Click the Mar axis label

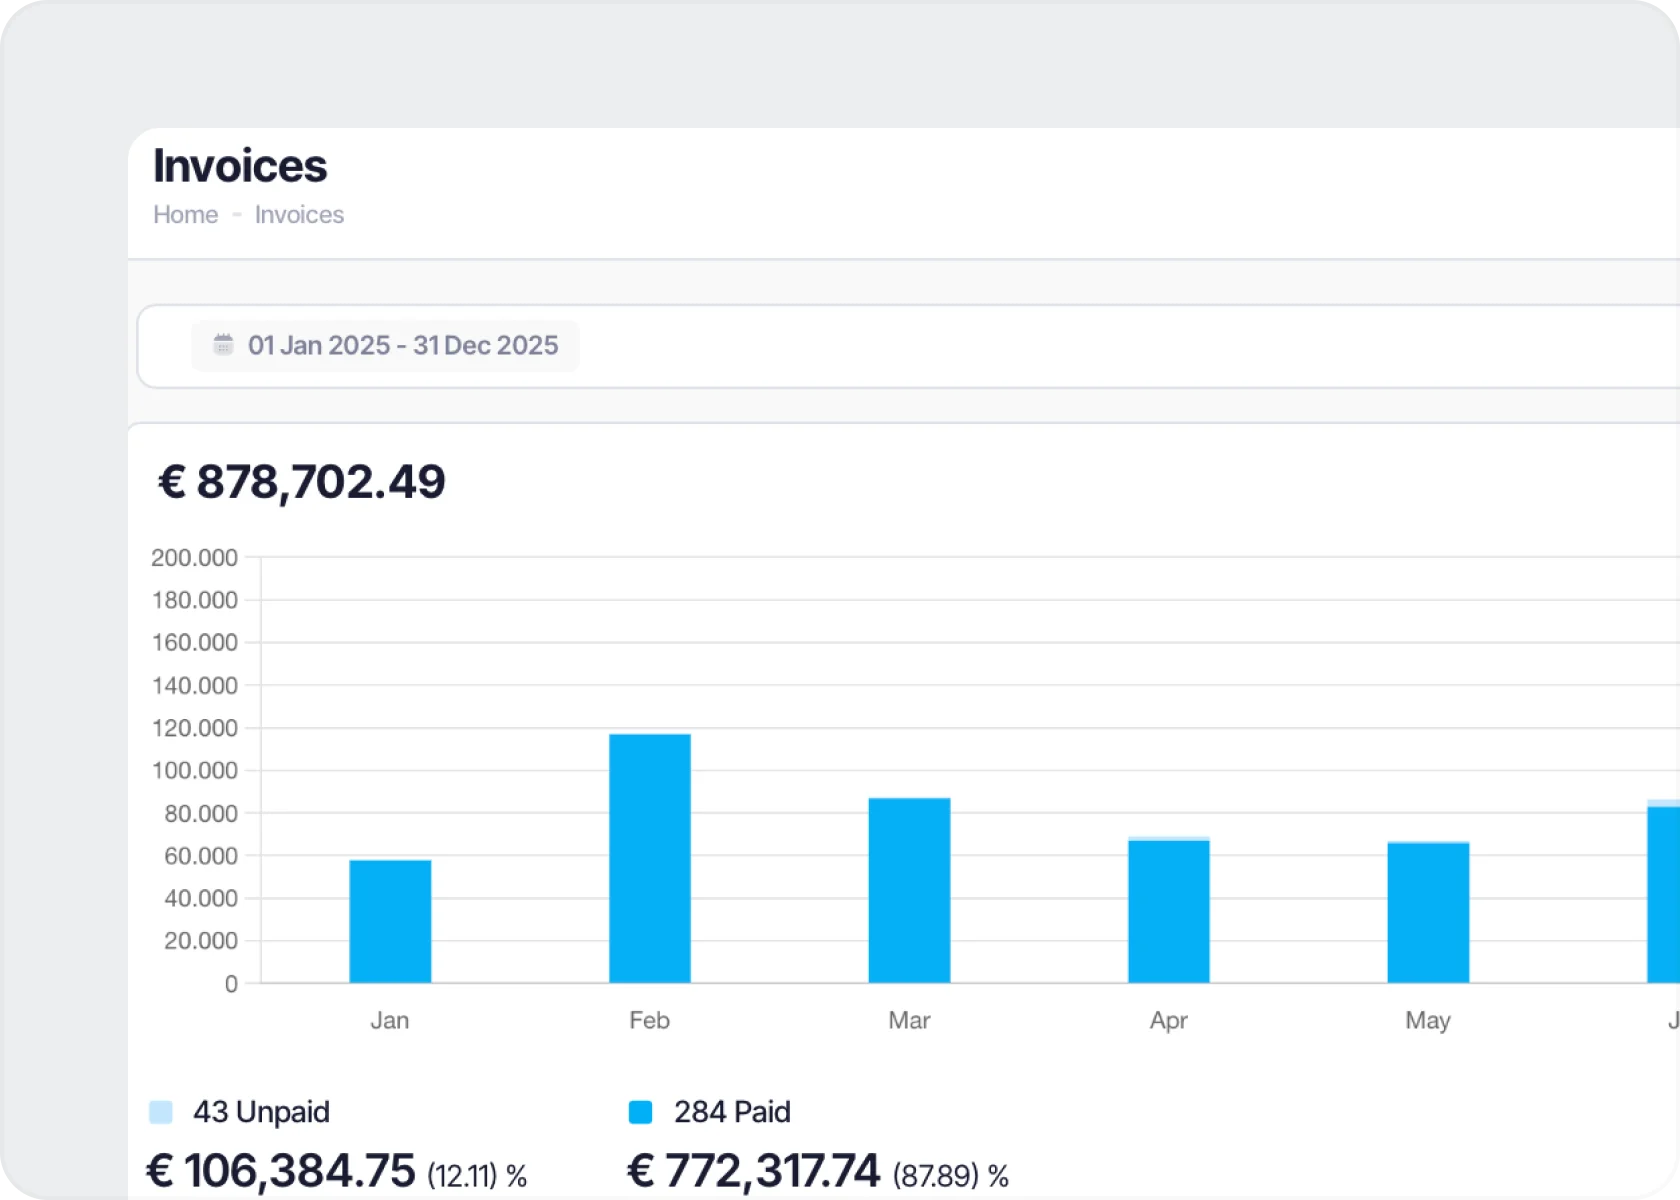[x=909, y=1020]
